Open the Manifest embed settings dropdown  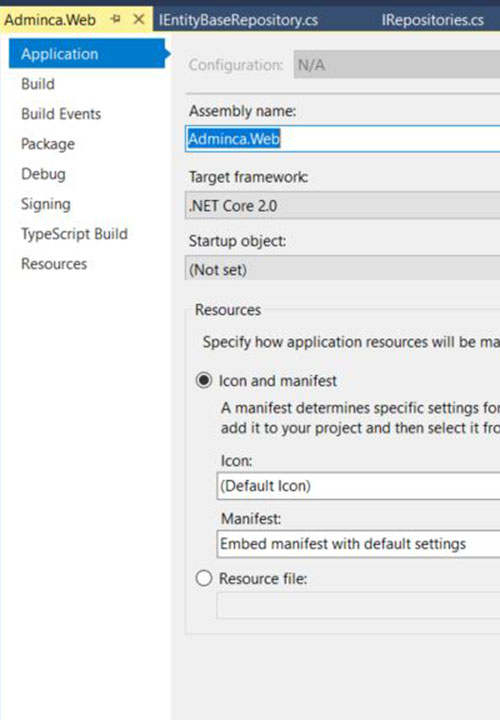358,544
